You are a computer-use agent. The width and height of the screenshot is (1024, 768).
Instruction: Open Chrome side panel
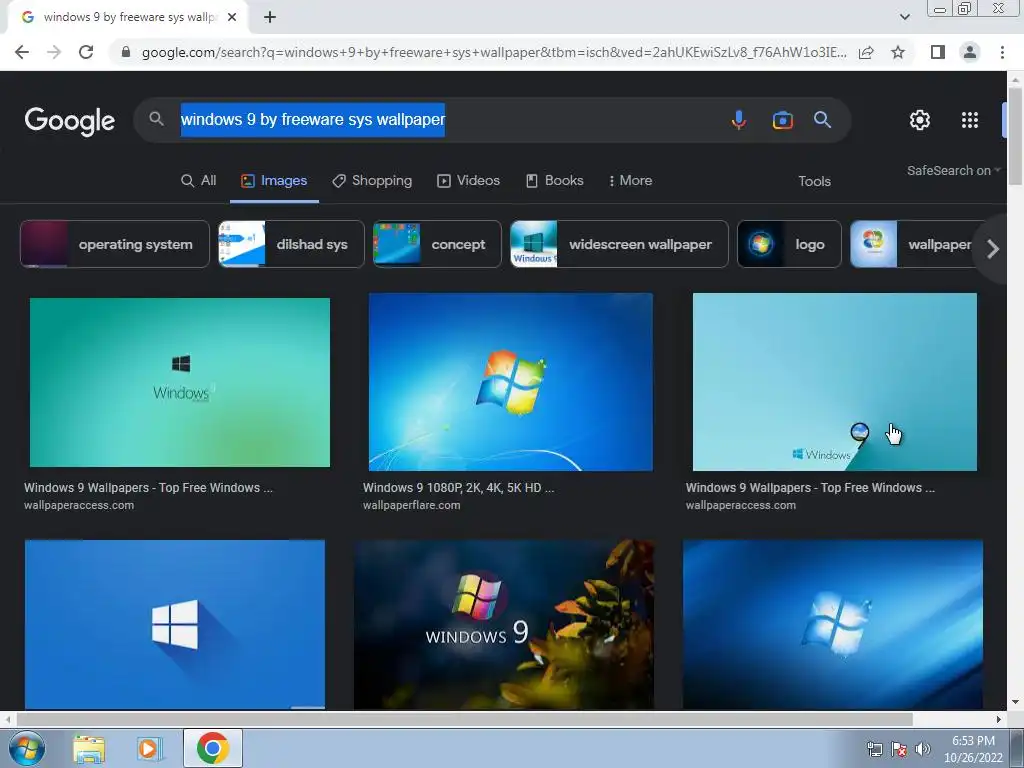(938, 52)
